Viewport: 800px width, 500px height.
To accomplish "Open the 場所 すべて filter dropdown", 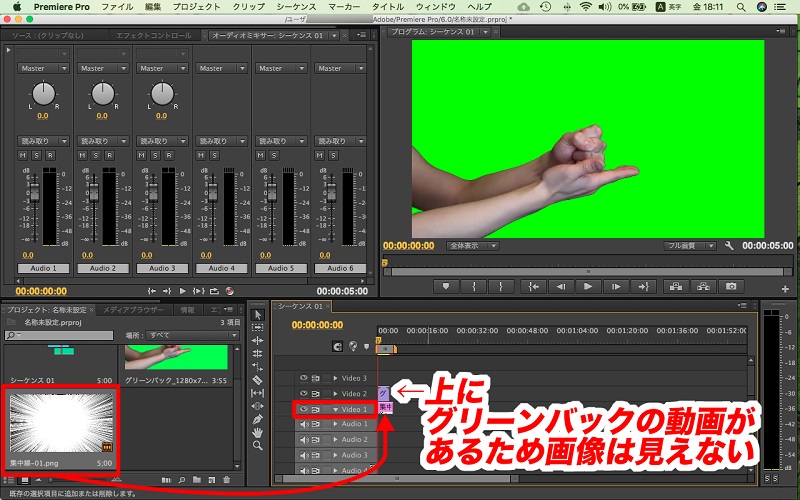I will tap(192, 335).
